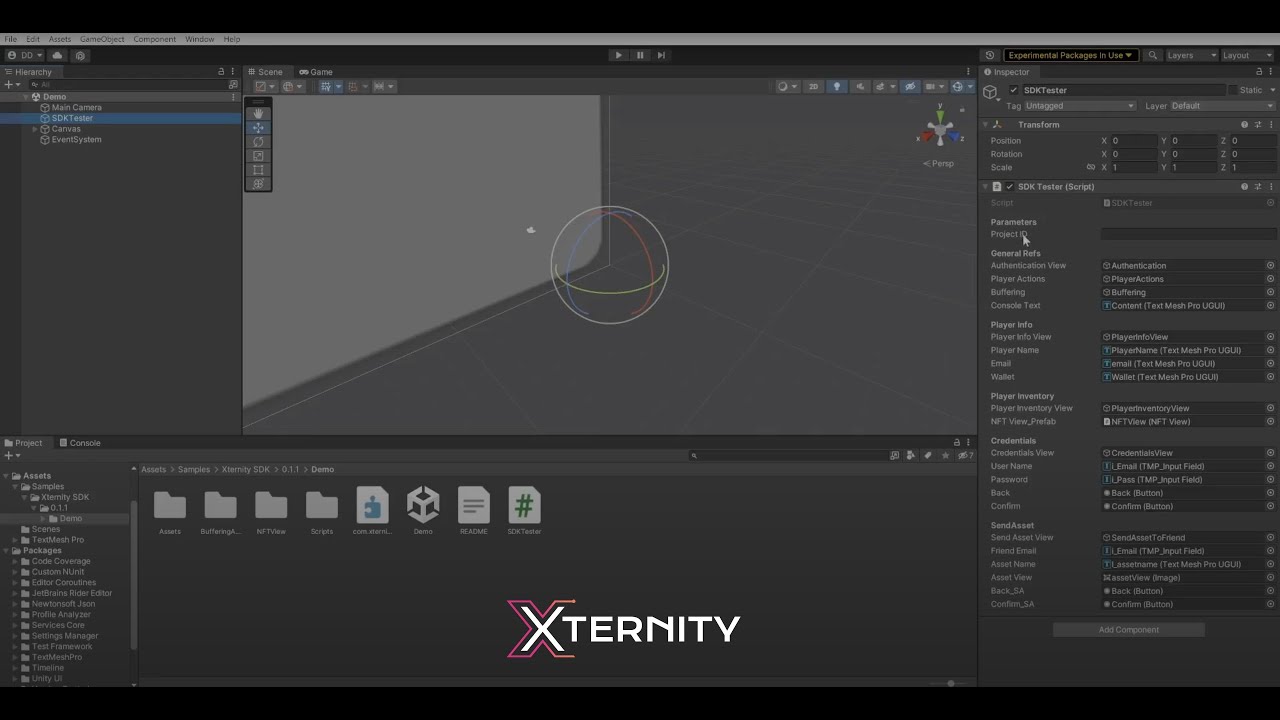Click the Pause button
The image size is (1280, 720).
coord(640,55)
